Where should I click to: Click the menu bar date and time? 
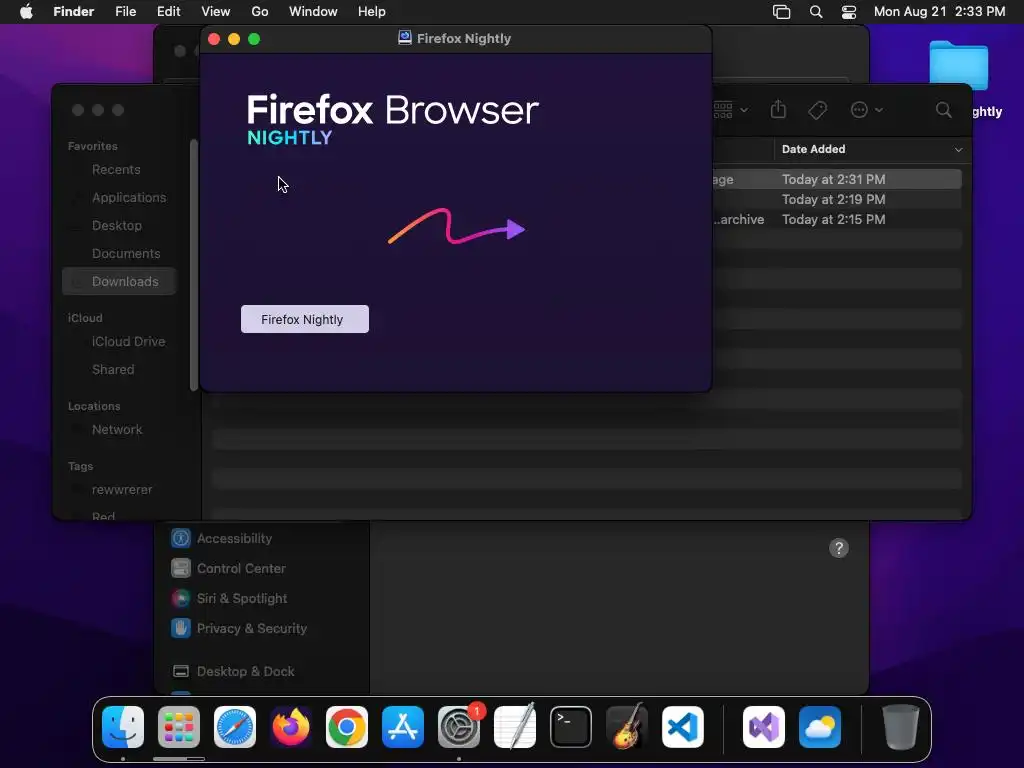[939, 12]
